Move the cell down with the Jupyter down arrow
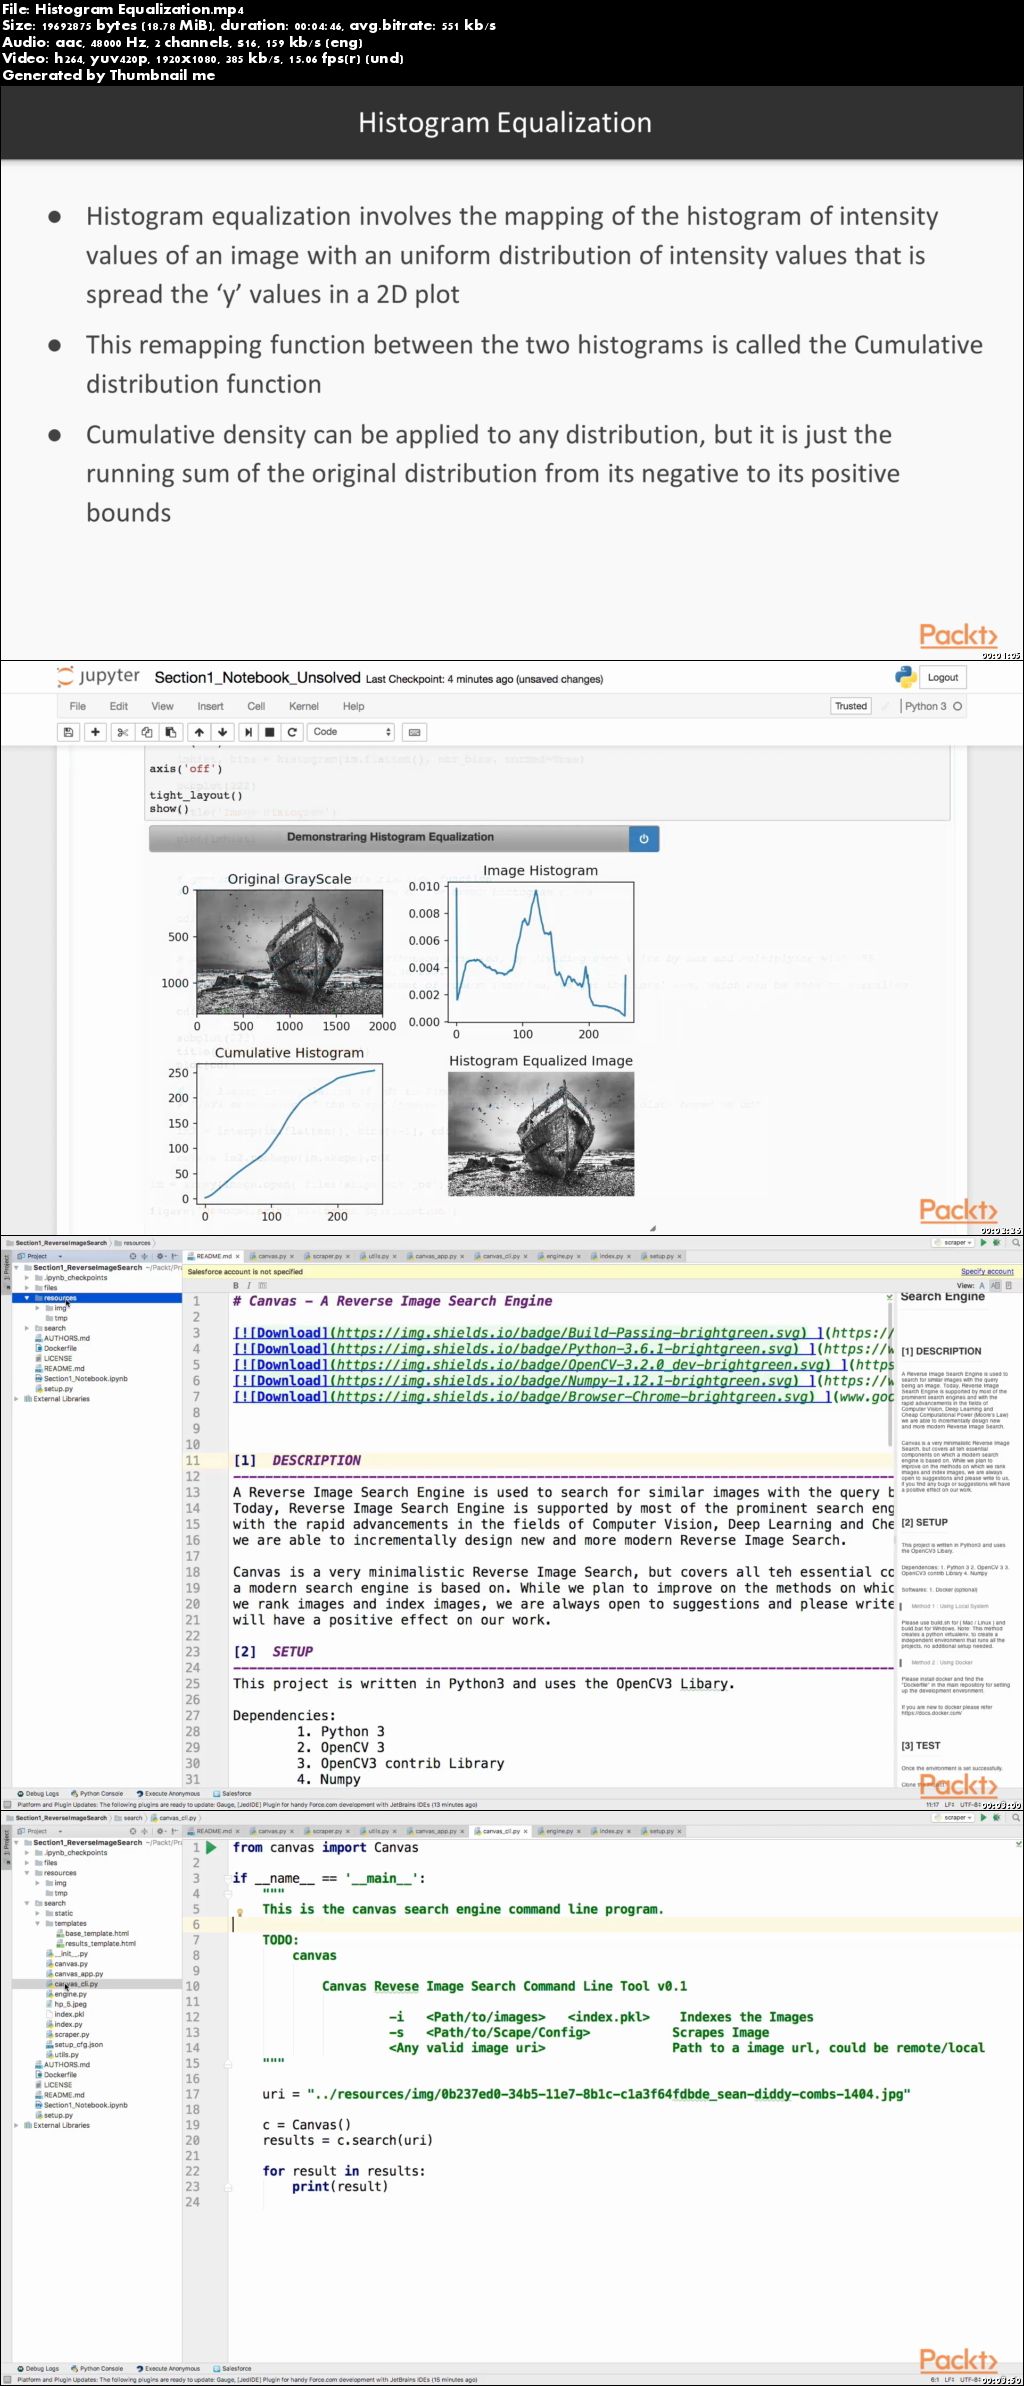The width and height of the screenshot is (1024, 2386). [222, 732]
